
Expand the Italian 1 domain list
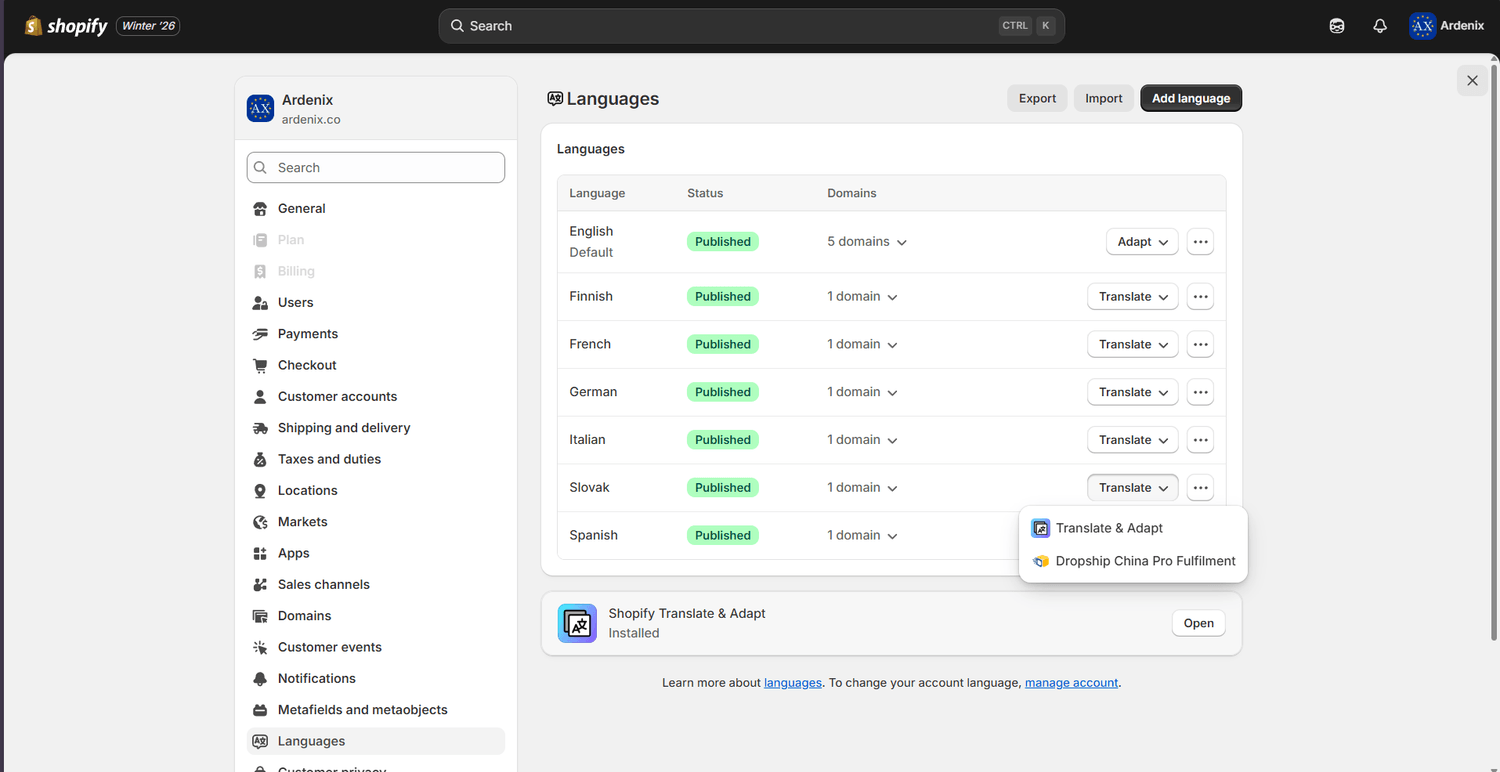tap(862, 440)
